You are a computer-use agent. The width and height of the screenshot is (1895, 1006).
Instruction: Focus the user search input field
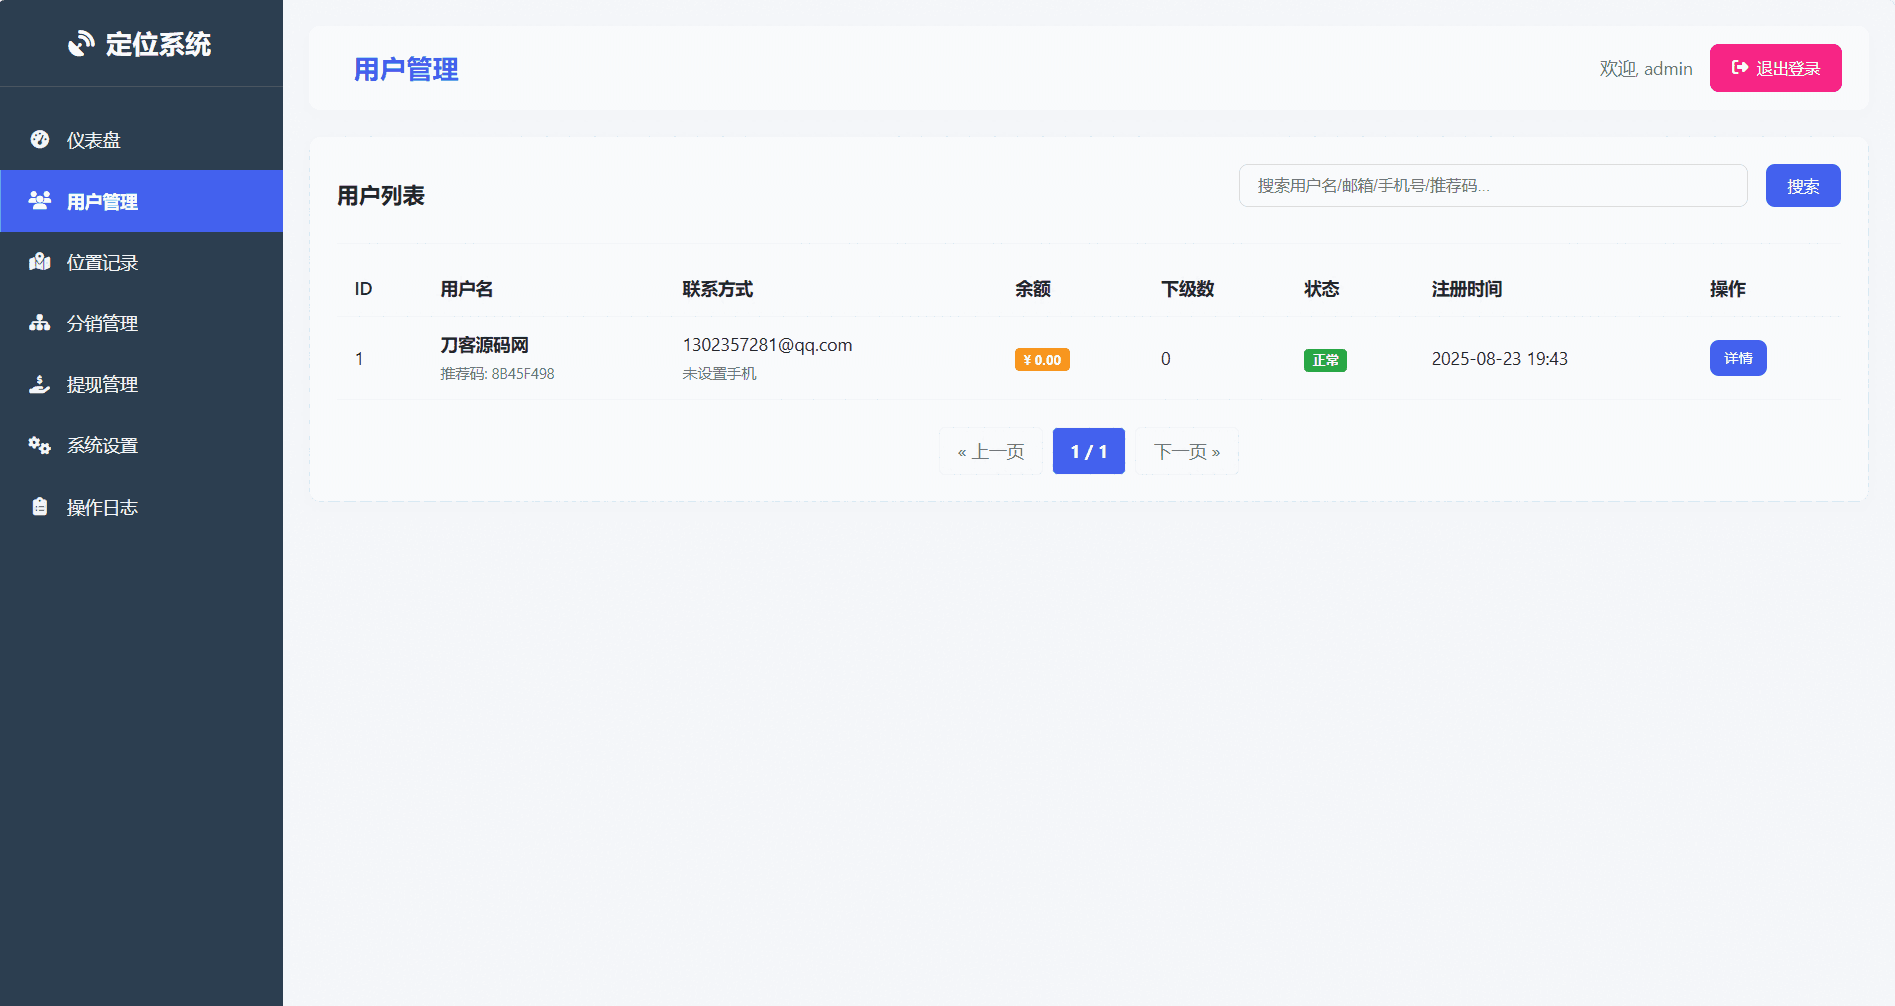tap(1492, 186)
